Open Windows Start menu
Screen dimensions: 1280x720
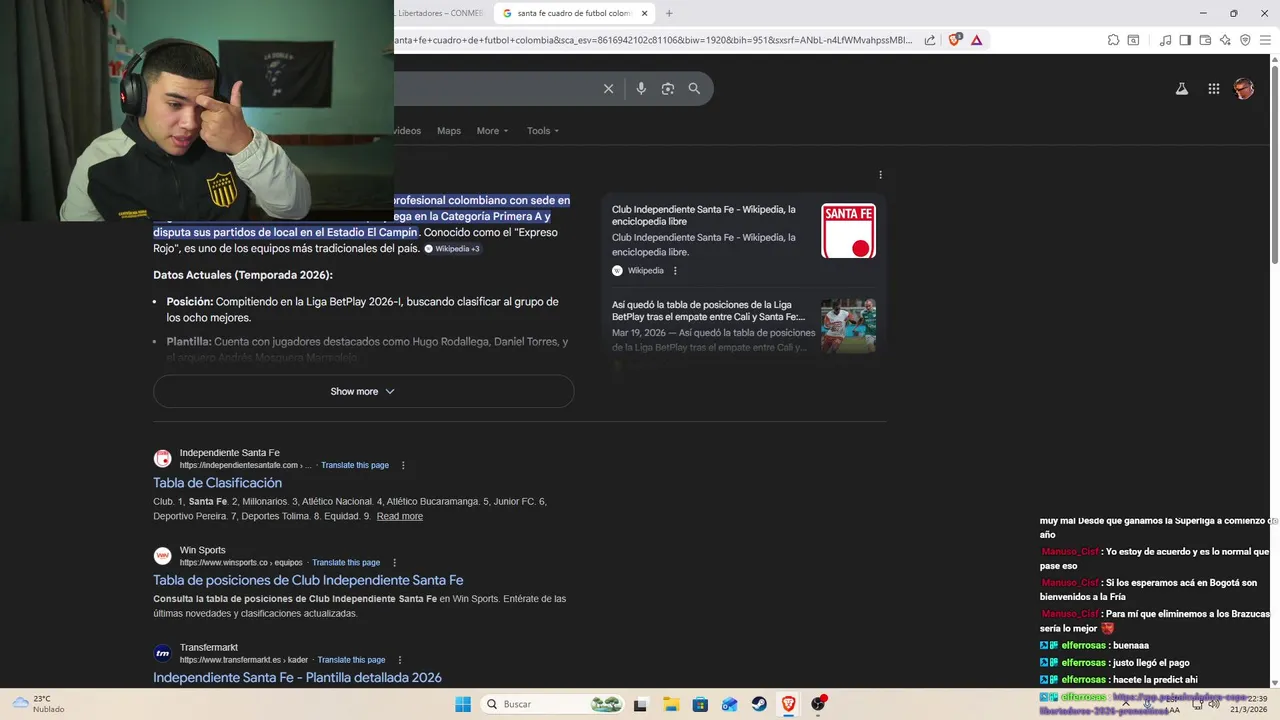463,704
